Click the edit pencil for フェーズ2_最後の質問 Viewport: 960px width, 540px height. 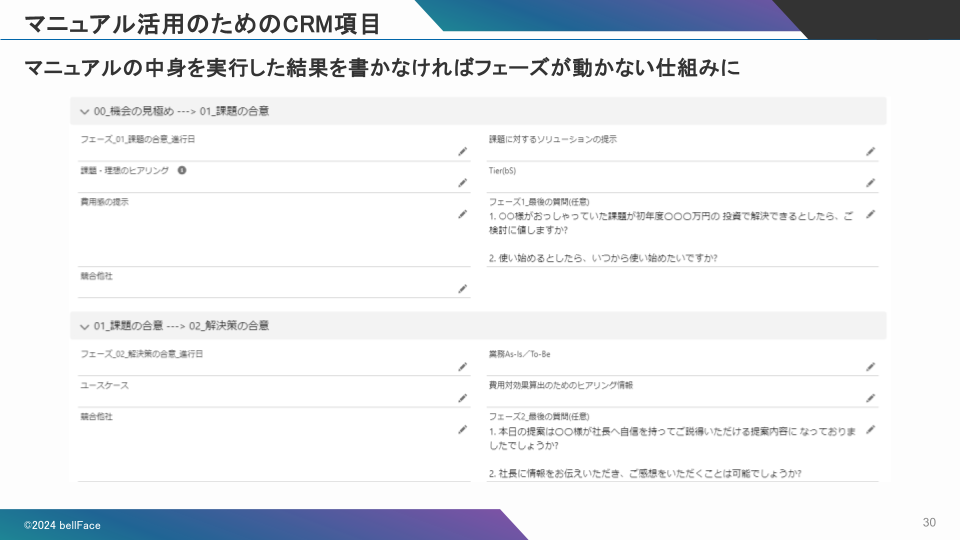[x=871, y=429]
